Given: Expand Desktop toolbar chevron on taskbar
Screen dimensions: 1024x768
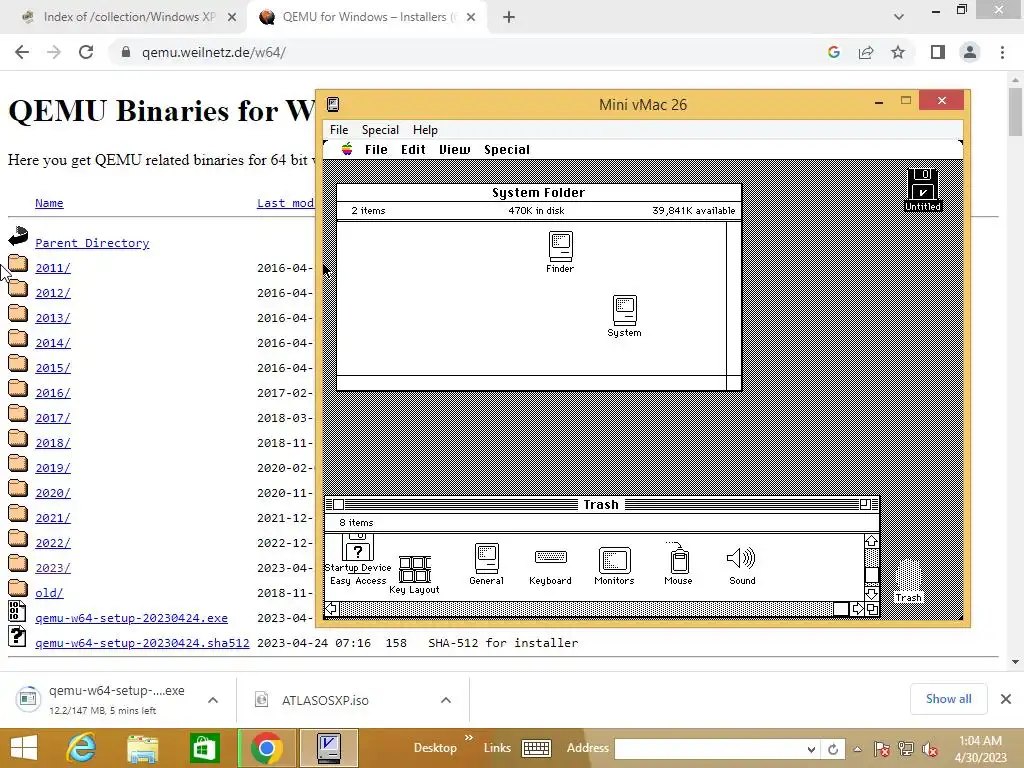Looking at the screenshot, I should pos(468,738).
